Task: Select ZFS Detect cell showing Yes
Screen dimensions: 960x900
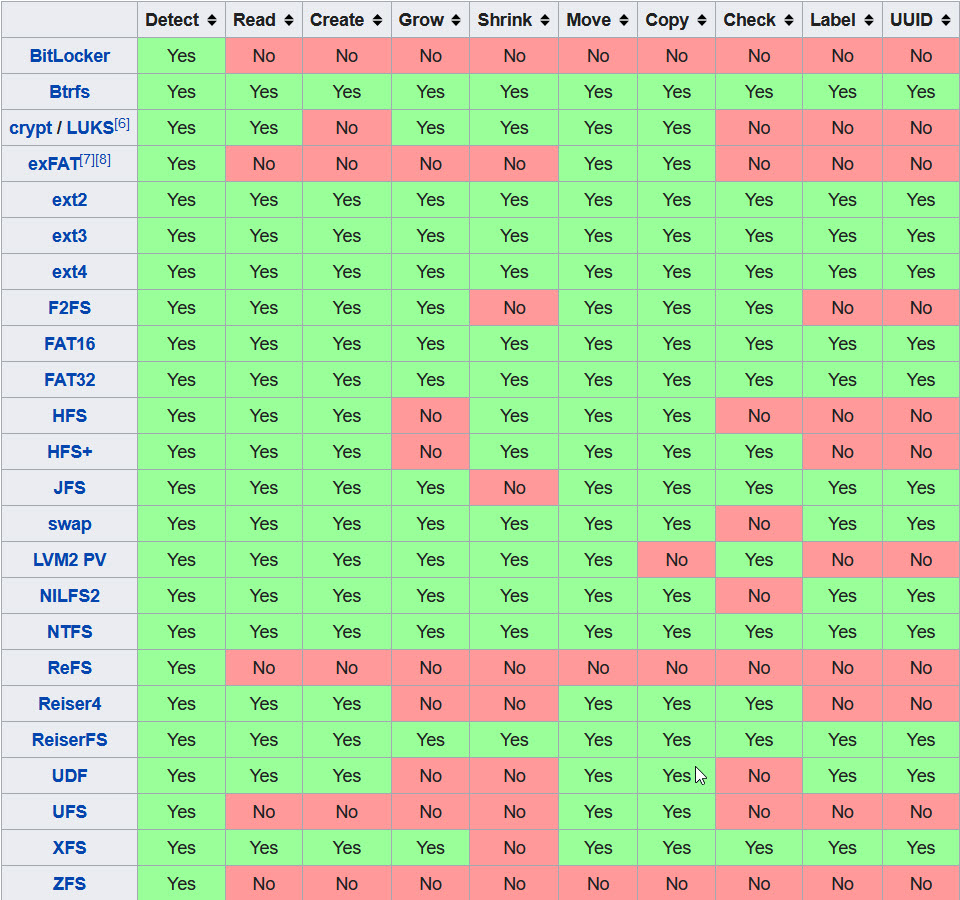Action: (181, 884)
